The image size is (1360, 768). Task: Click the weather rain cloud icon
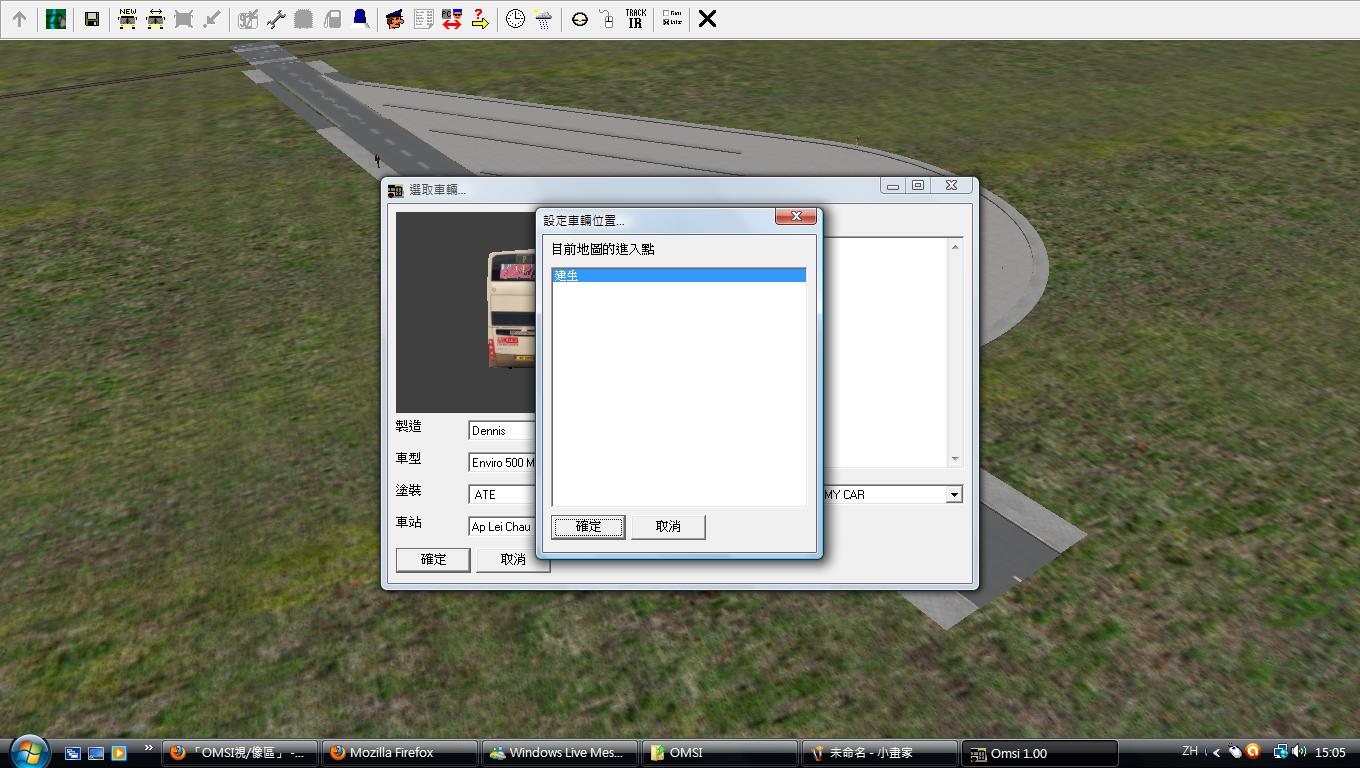coord(543,19)
